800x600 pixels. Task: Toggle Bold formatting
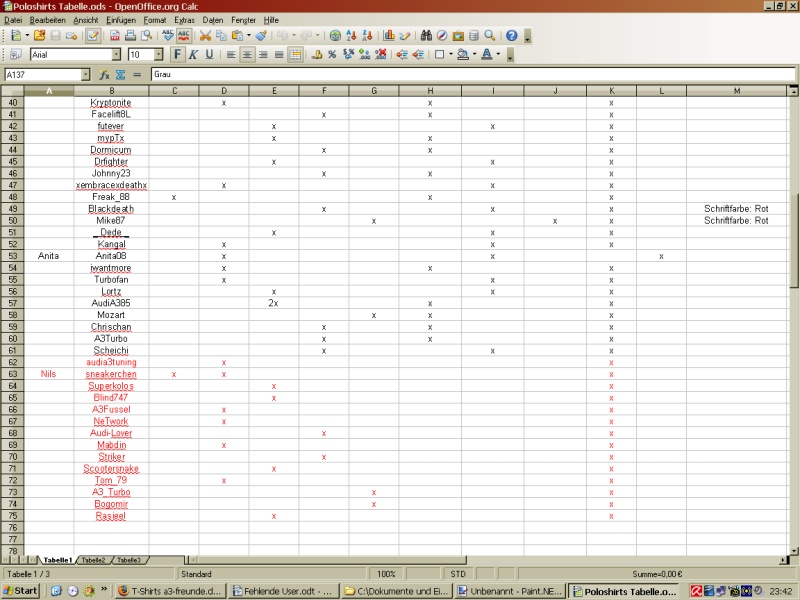click(x=177, y=55)
